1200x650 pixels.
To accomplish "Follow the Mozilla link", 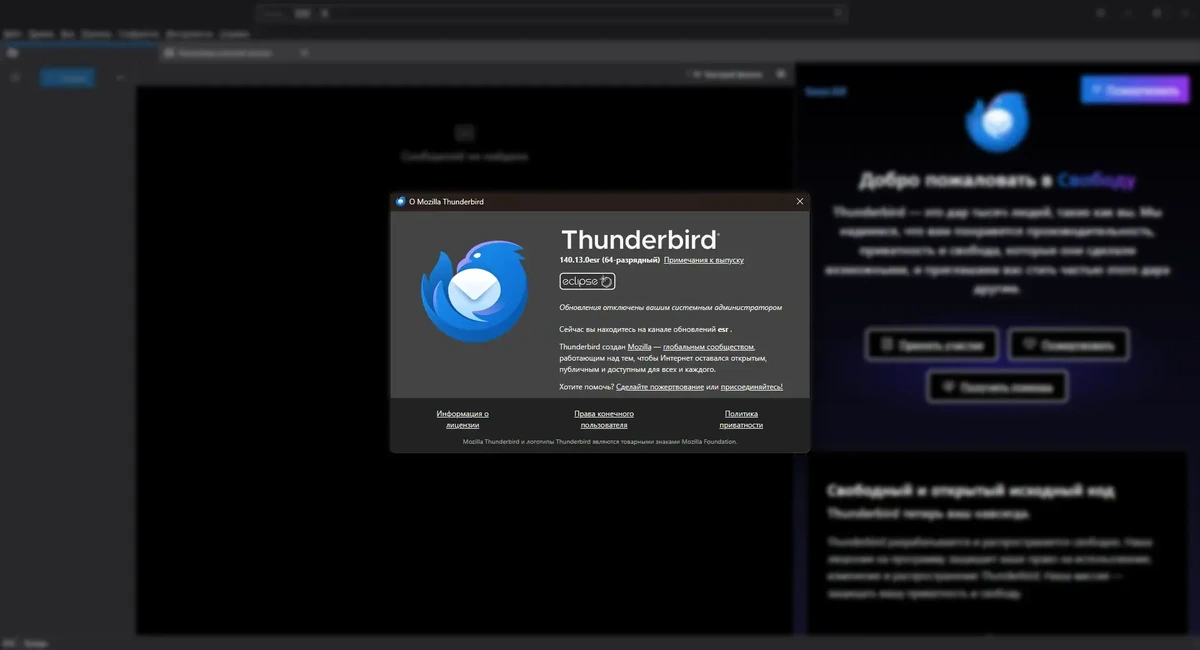I will point(639,346).
